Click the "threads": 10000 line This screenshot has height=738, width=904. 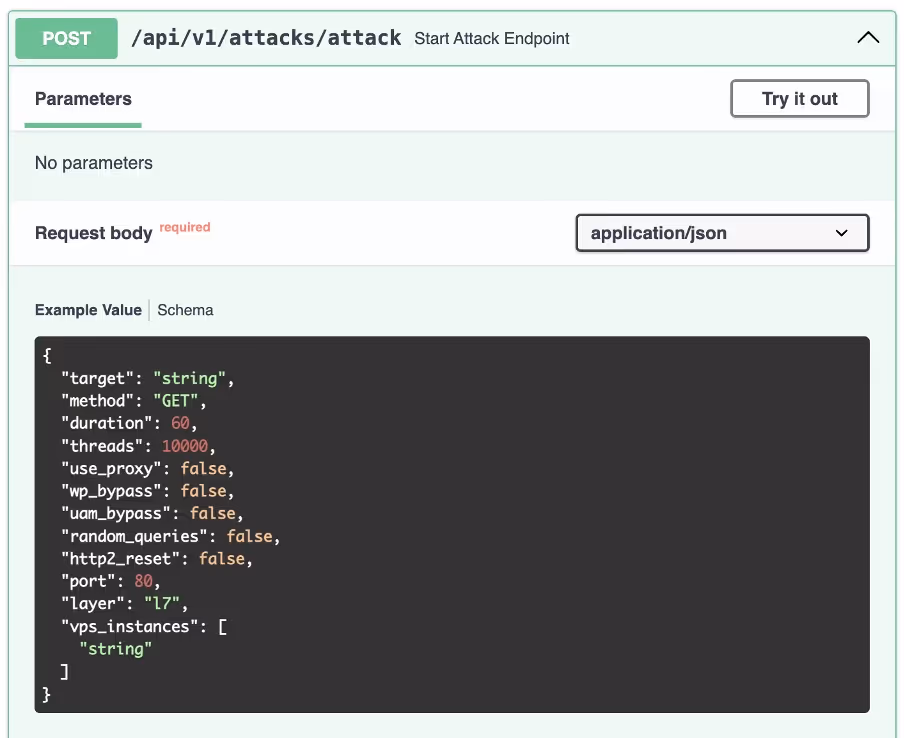pyautogui.click(x=138, y=446)
